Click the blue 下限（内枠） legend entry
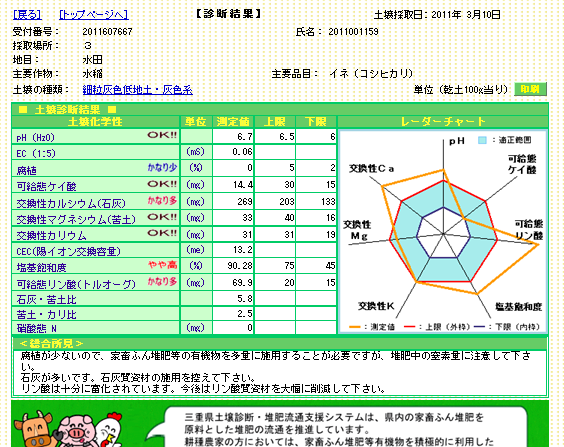This screenshot has height=447, width=564. pos(506,327)
